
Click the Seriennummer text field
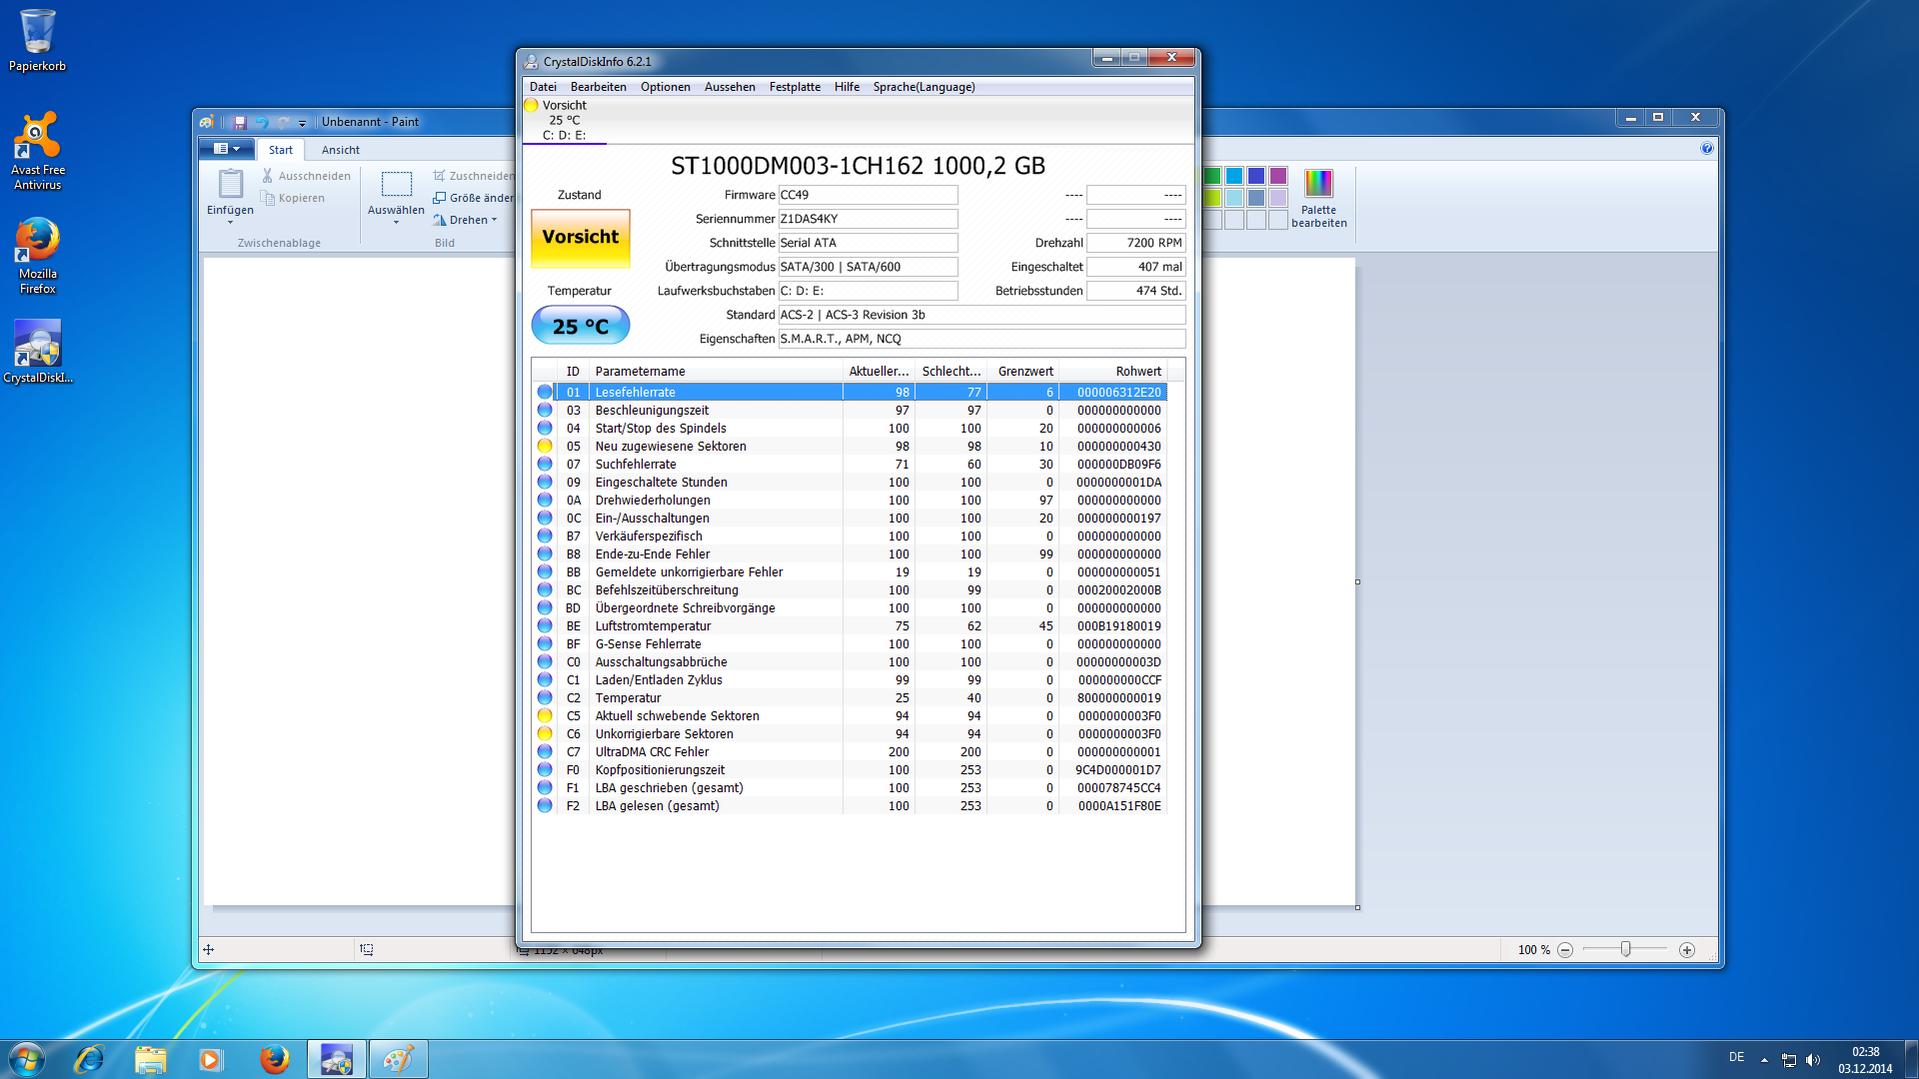point(867,219)
